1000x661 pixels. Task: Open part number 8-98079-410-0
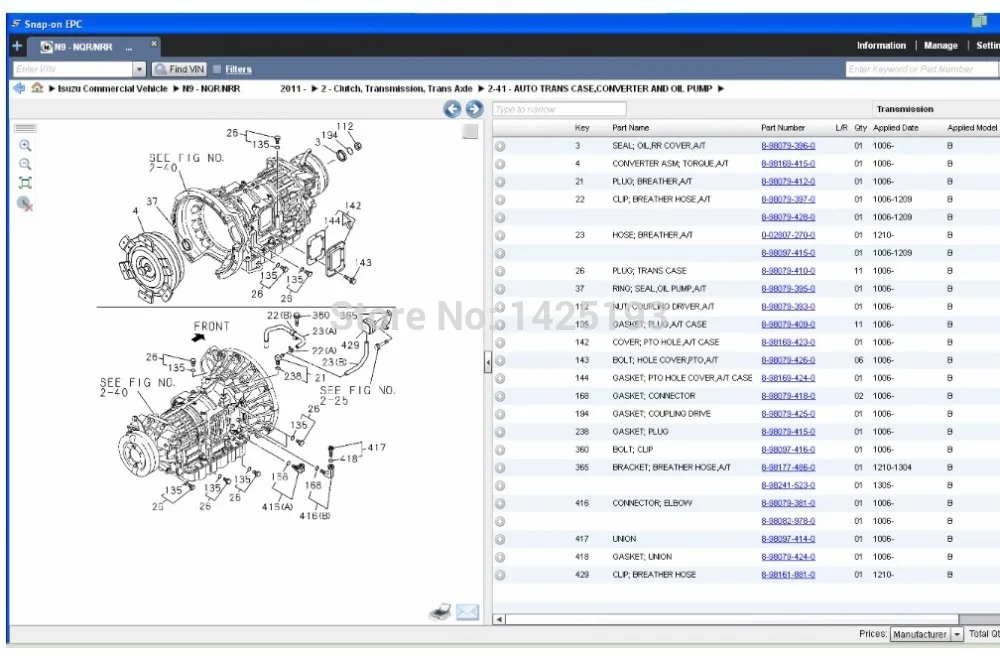(x=788, y=271)
